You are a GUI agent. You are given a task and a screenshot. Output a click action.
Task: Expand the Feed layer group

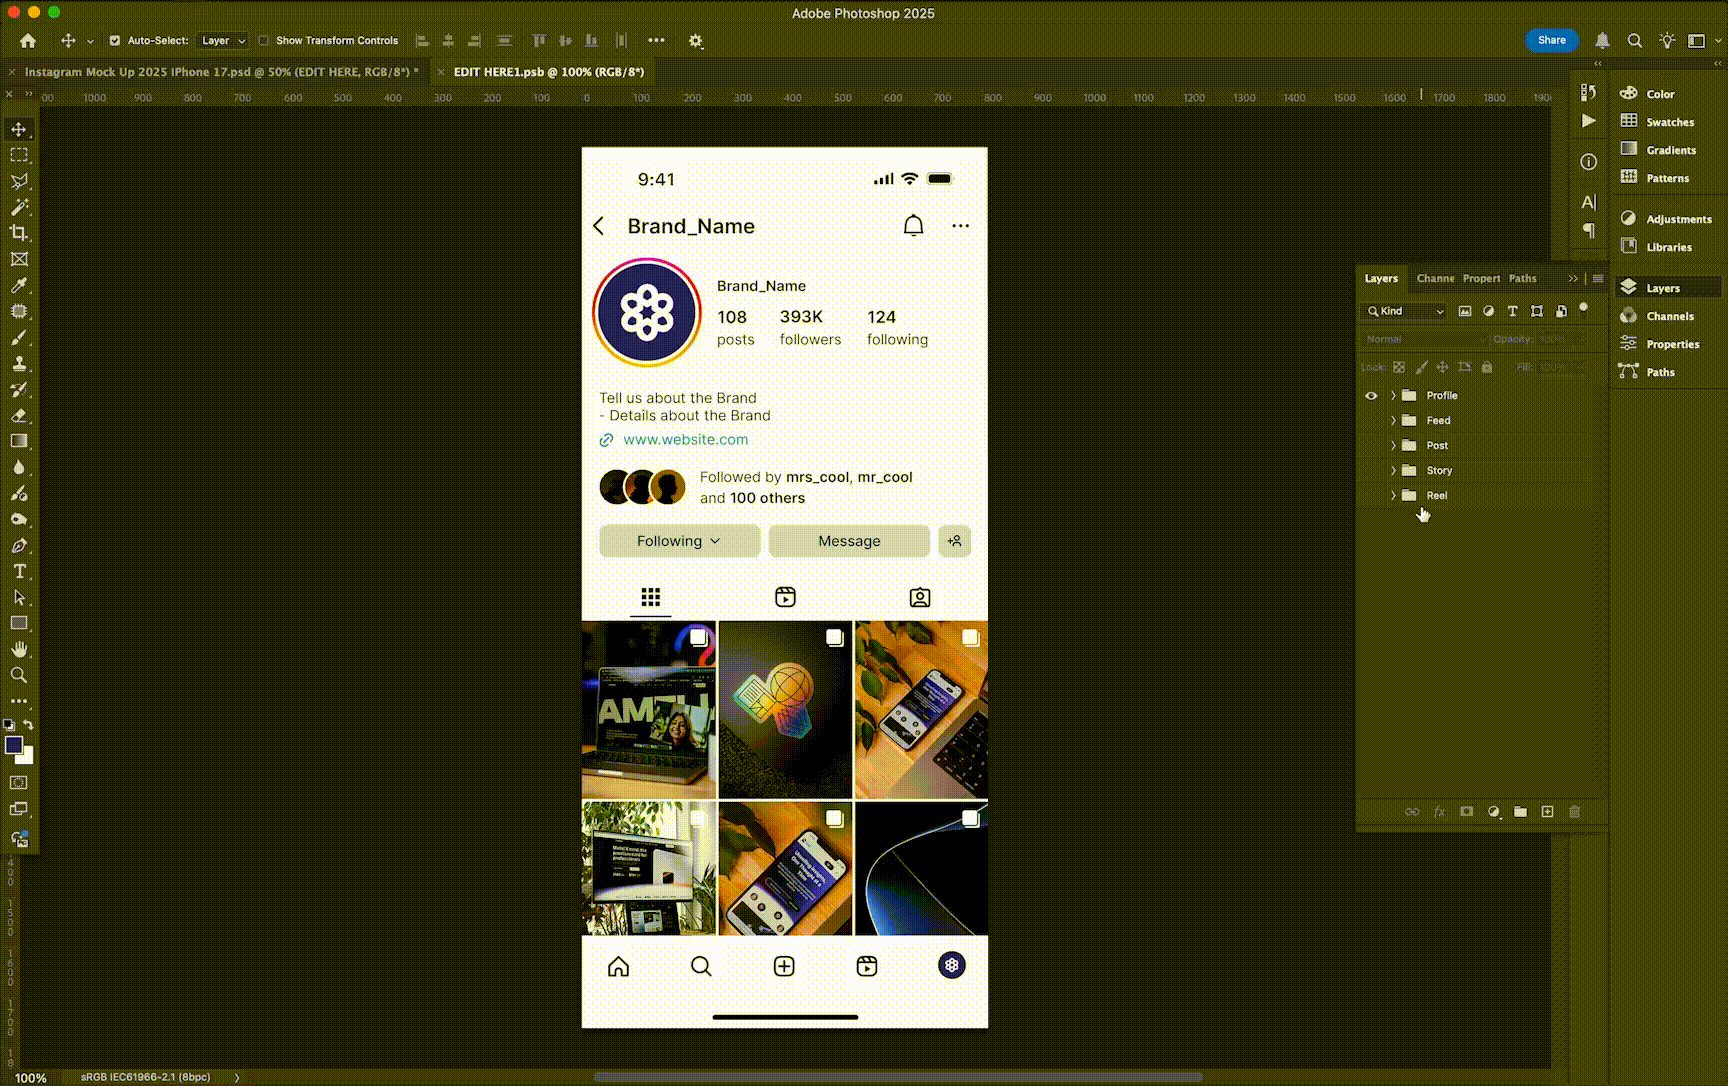point(1393,421)
